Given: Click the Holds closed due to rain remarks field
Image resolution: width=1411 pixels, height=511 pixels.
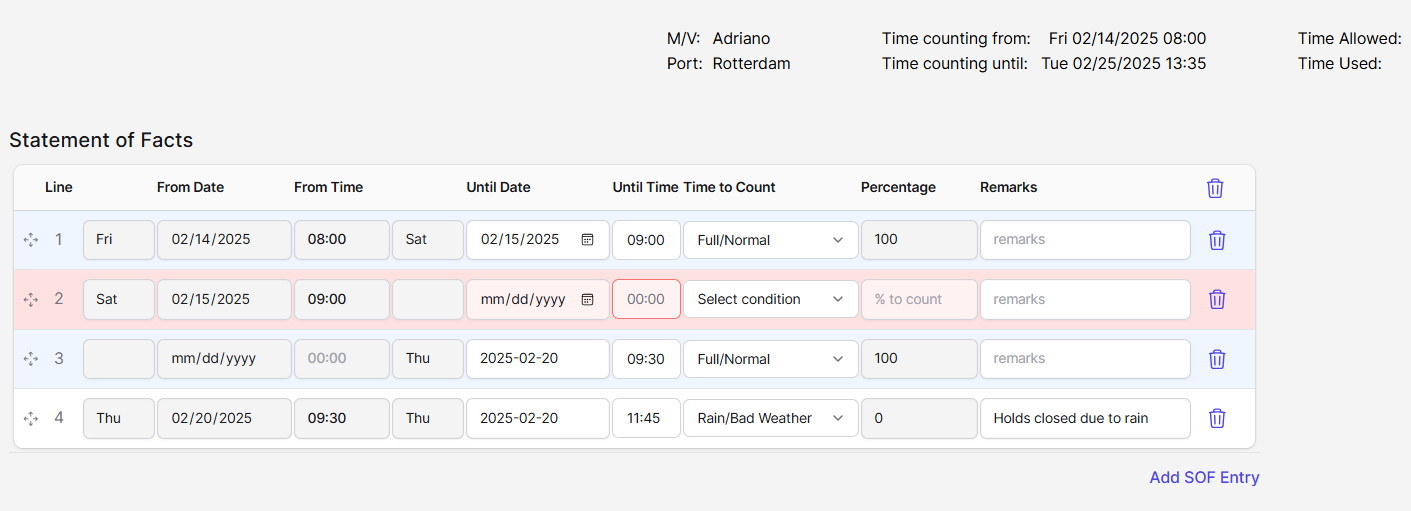Looking at the screenshot, I should point(1085,418).
